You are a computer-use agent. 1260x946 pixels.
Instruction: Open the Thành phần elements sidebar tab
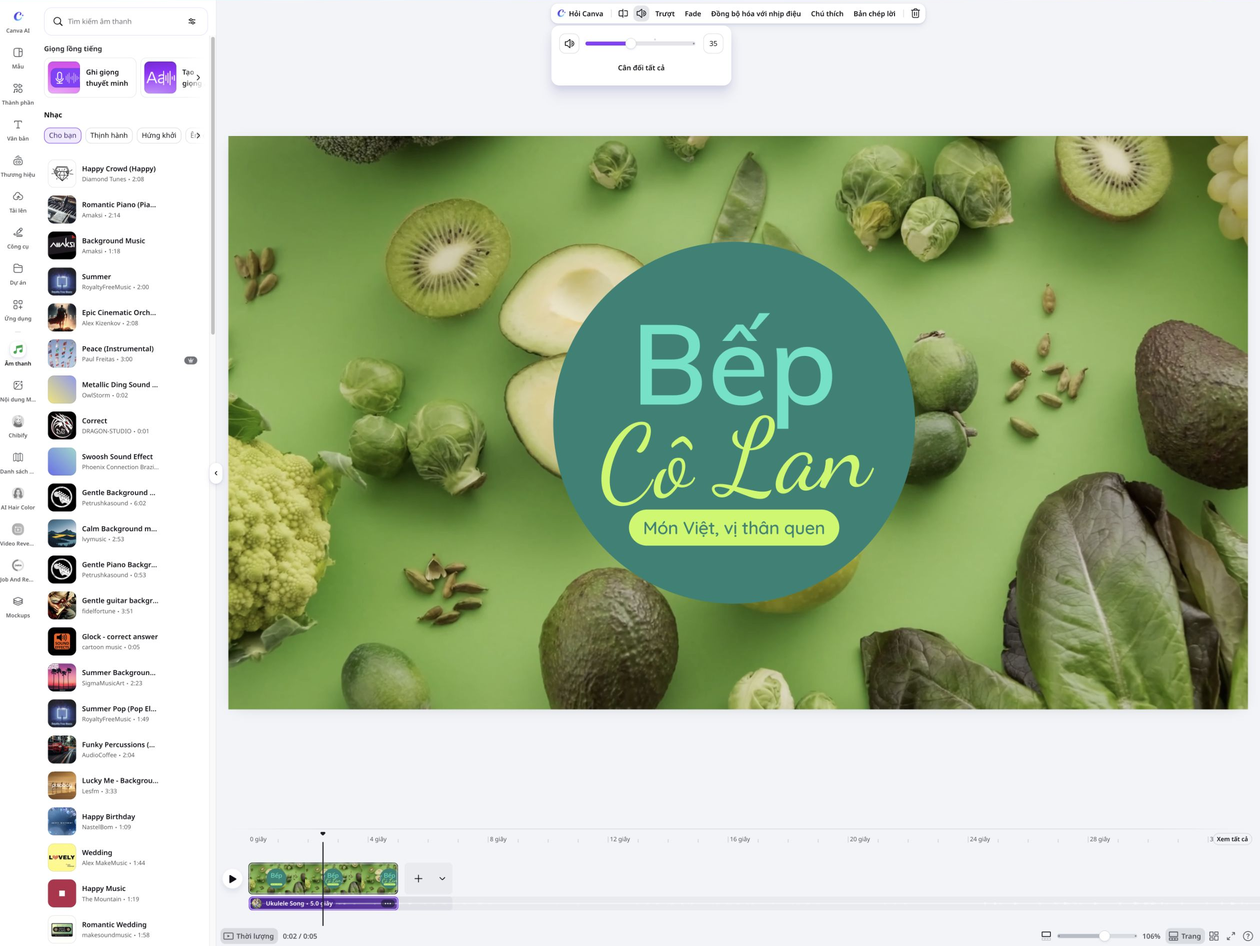18,94
